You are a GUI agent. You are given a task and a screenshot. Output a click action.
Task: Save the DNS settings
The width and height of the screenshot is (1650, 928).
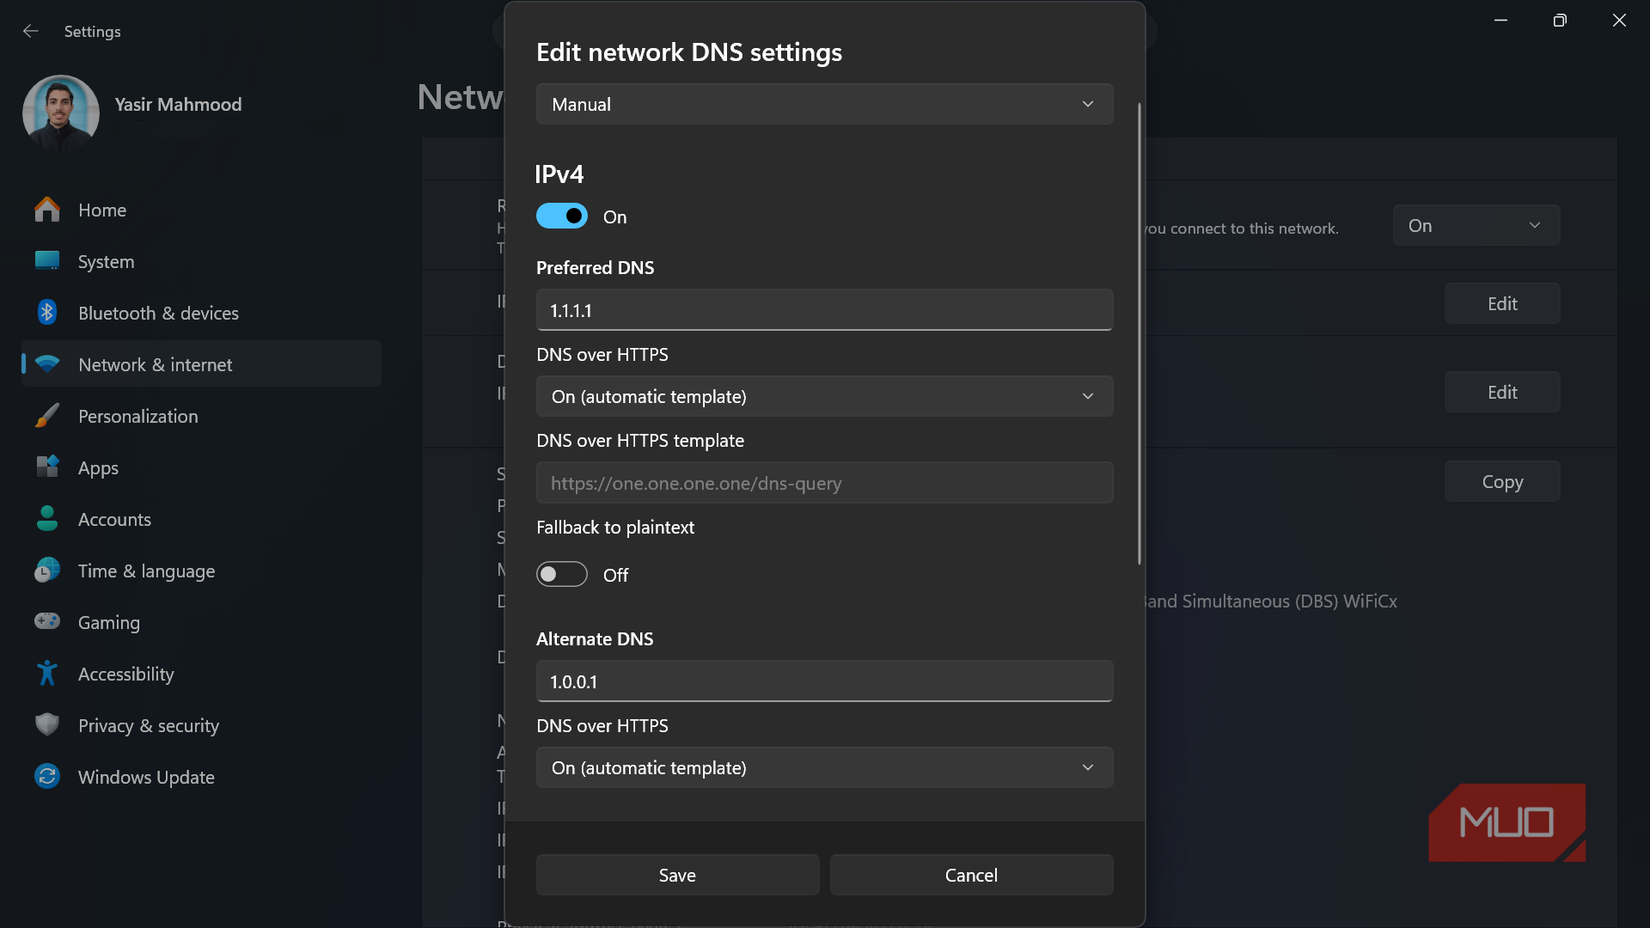[677, 875]
